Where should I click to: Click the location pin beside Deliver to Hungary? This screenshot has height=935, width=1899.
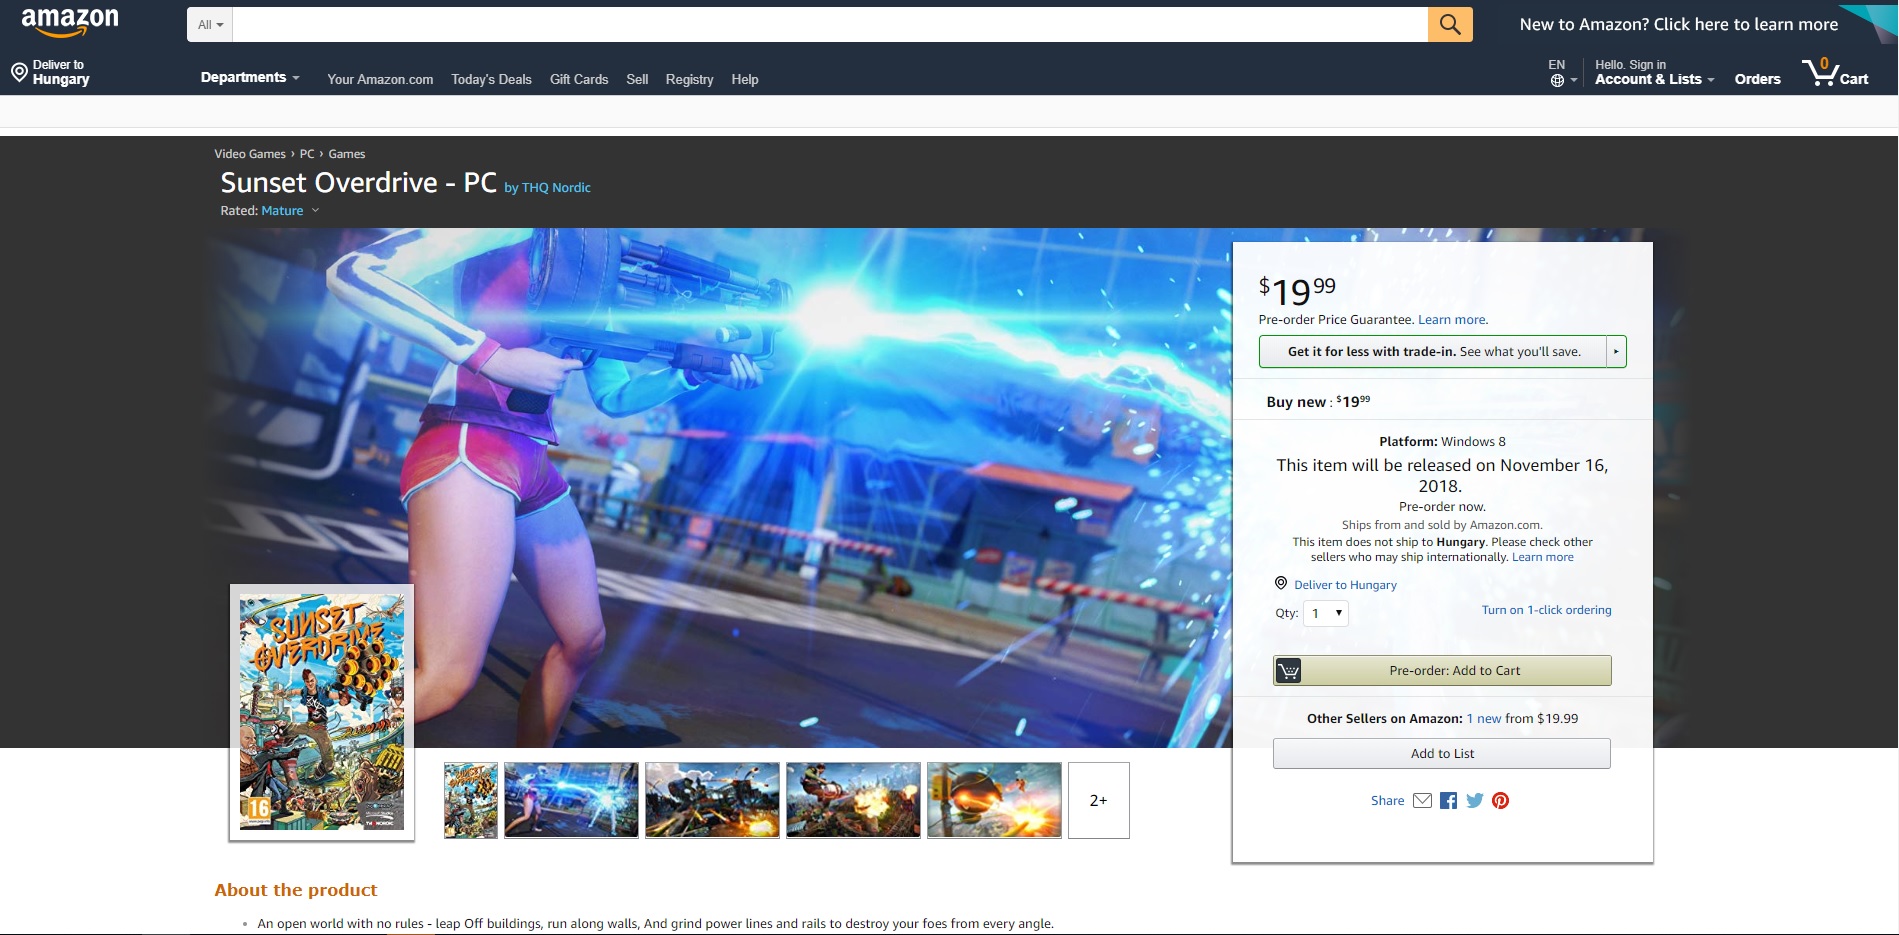click(19, 72)
